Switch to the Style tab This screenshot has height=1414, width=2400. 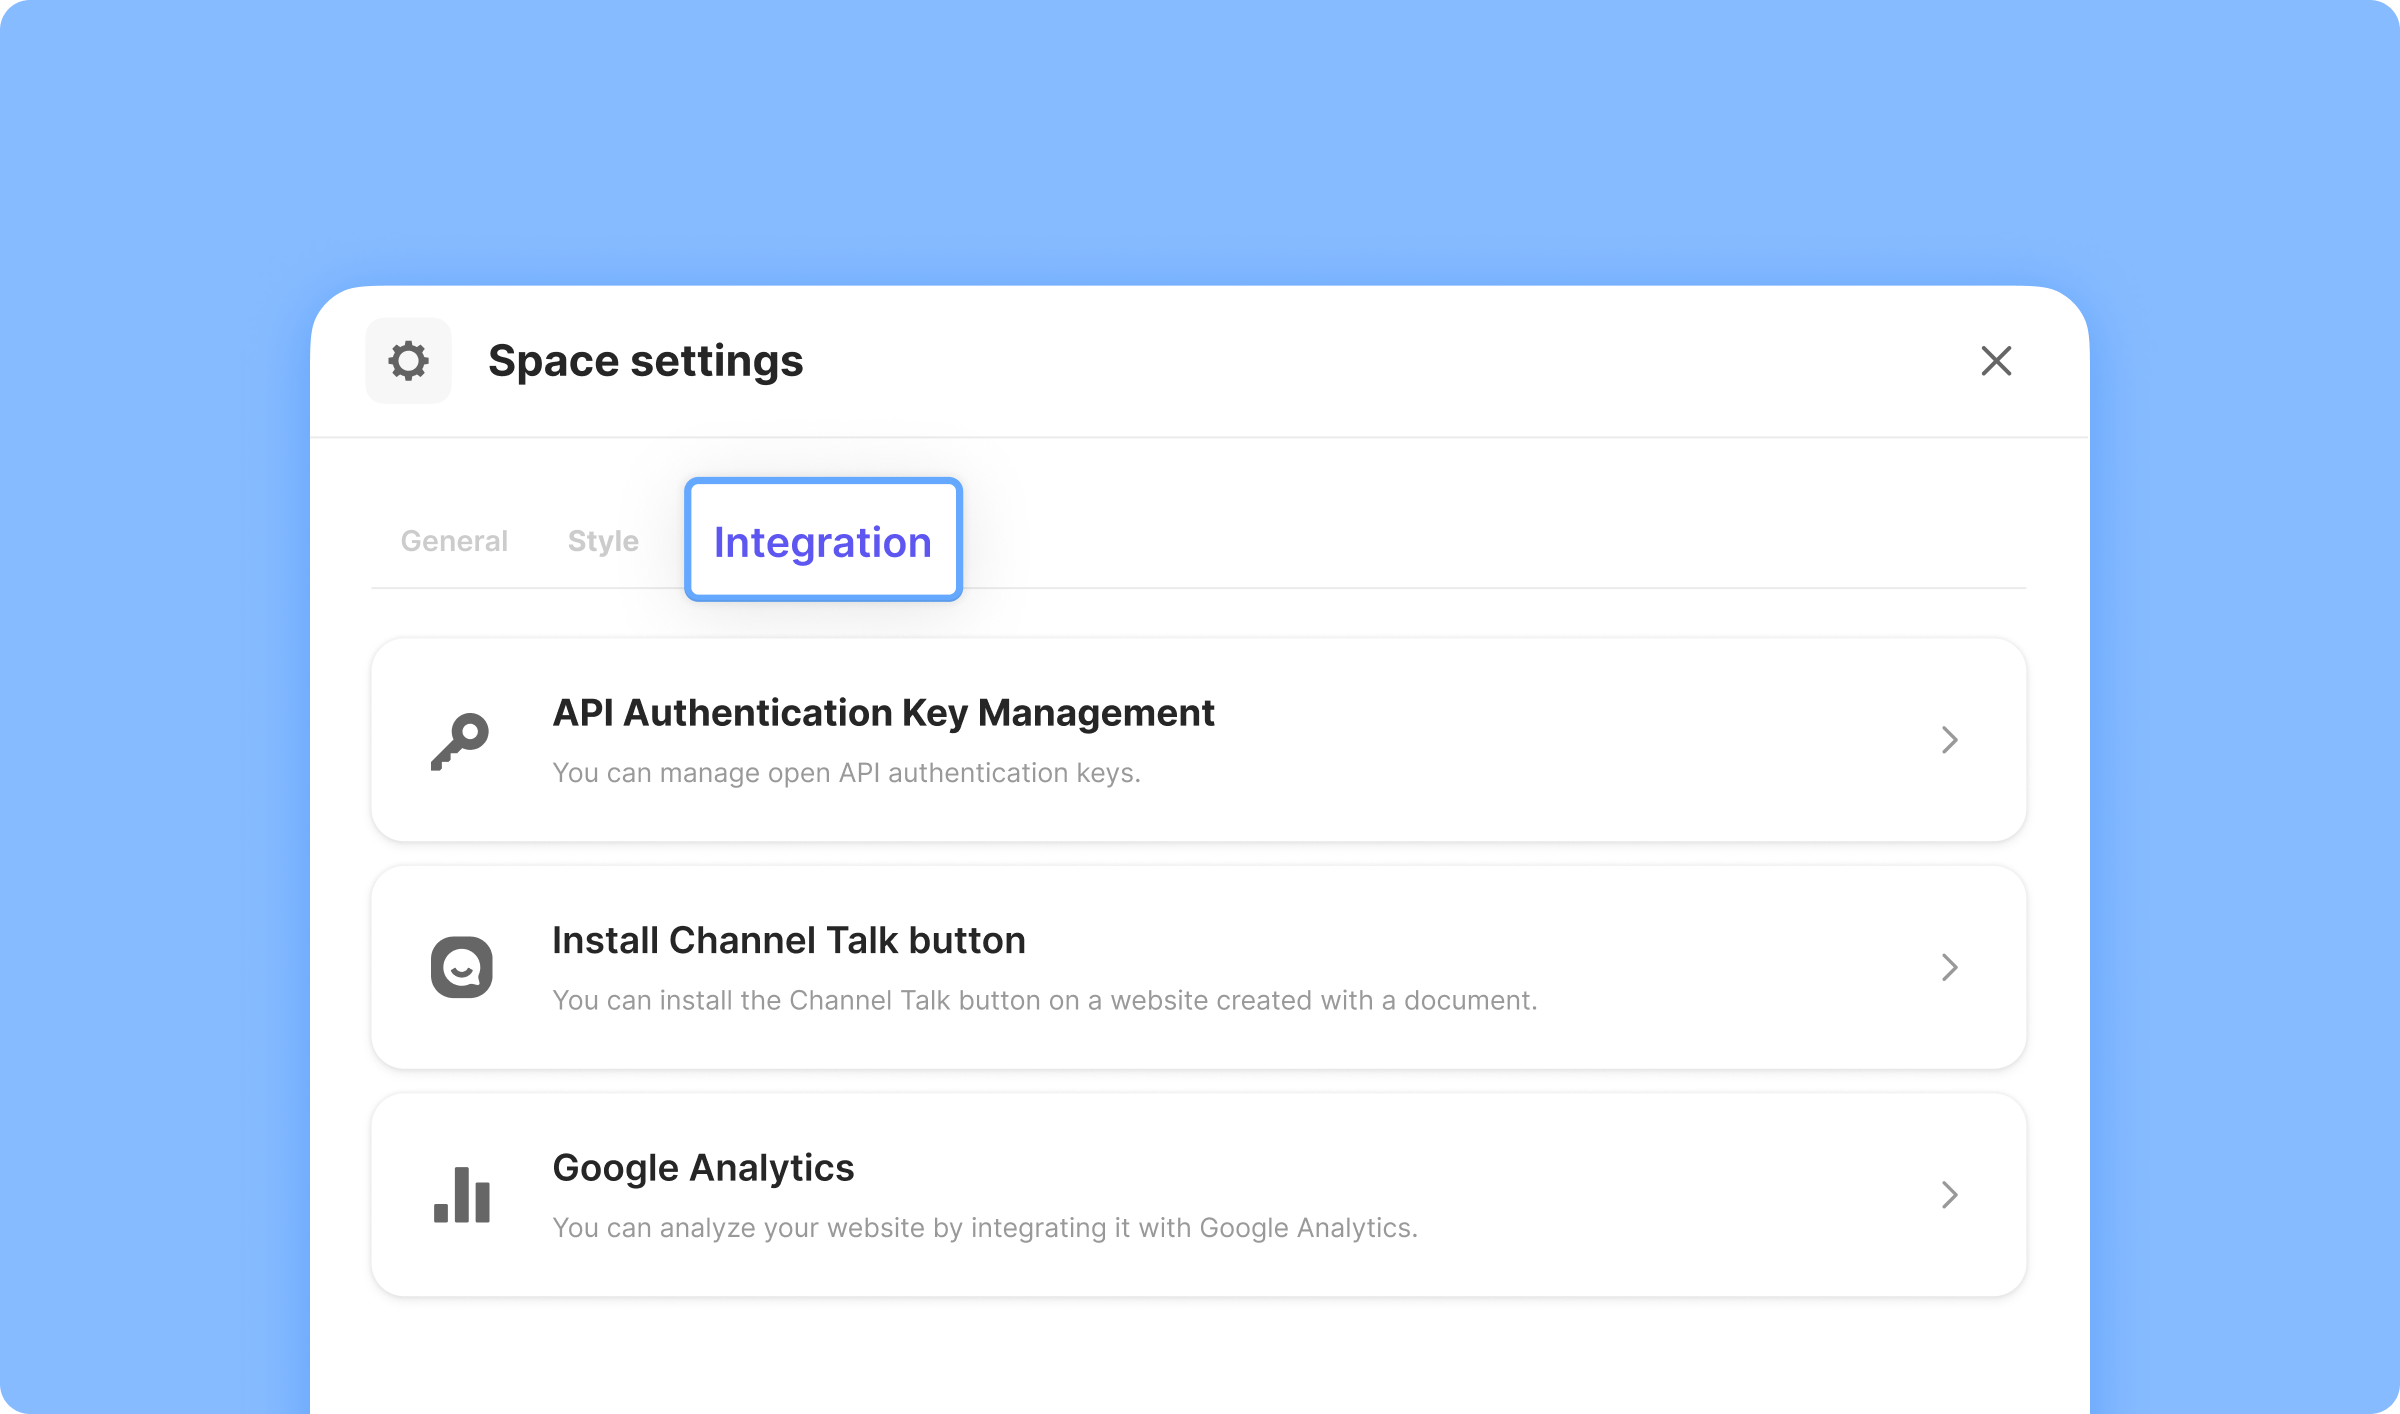click(603, 541)
